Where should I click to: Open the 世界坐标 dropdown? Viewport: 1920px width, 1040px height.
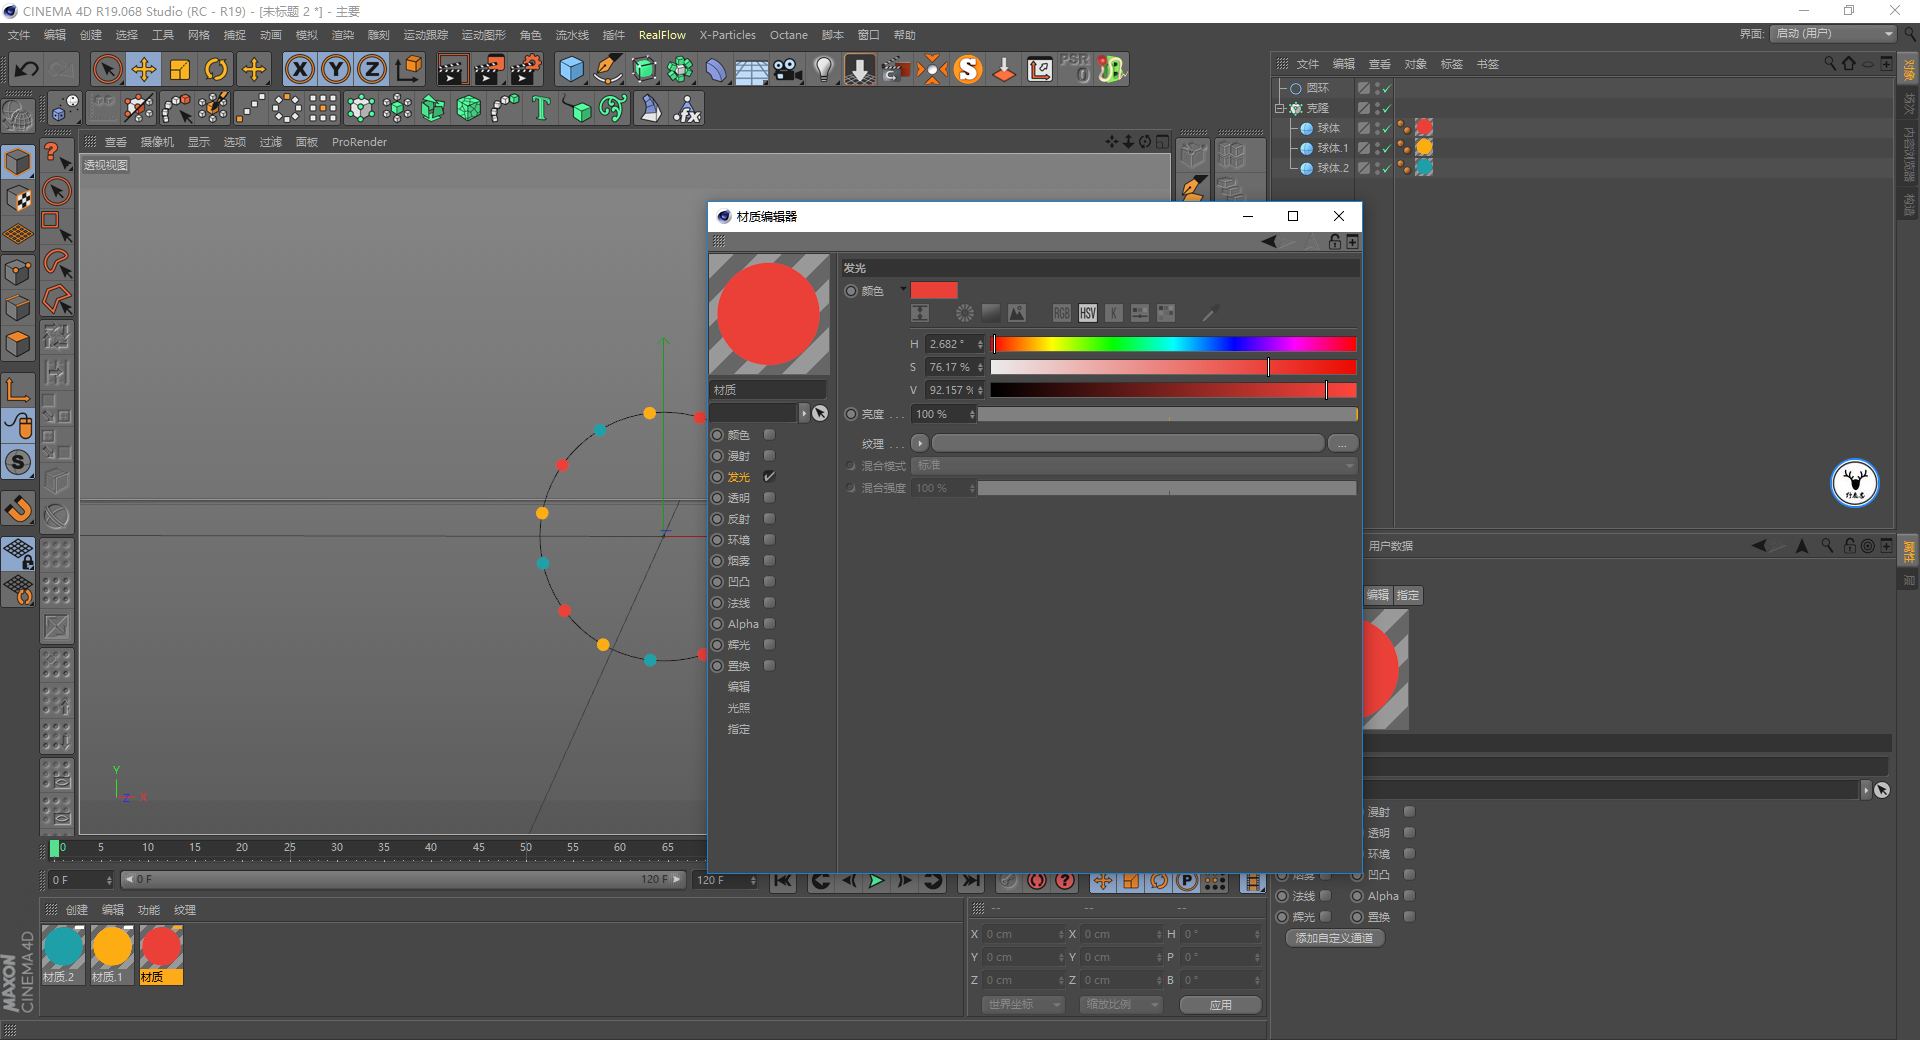coord(1023,1004)
